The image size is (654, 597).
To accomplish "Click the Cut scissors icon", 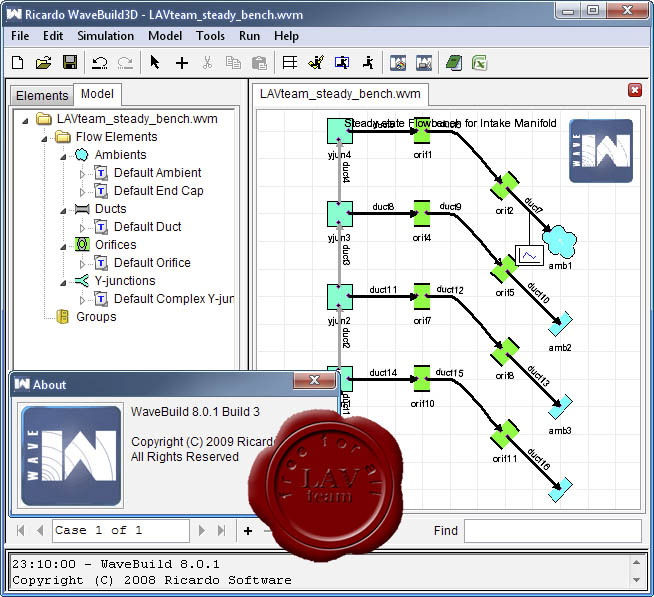I will [207, 63].
